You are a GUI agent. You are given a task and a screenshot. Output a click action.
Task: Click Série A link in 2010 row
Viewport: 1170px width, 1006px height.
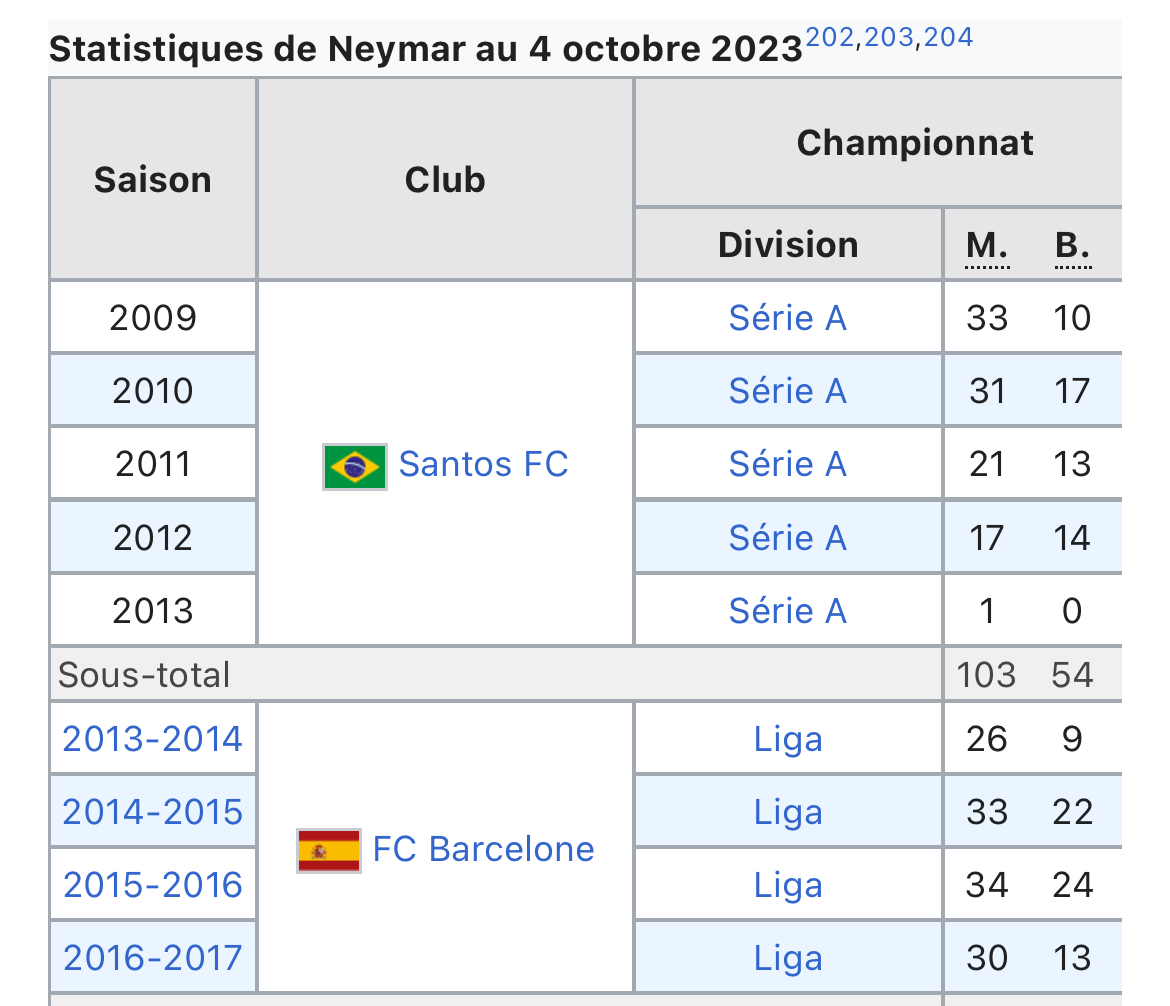pyautogui.click(x=788, y=391)
